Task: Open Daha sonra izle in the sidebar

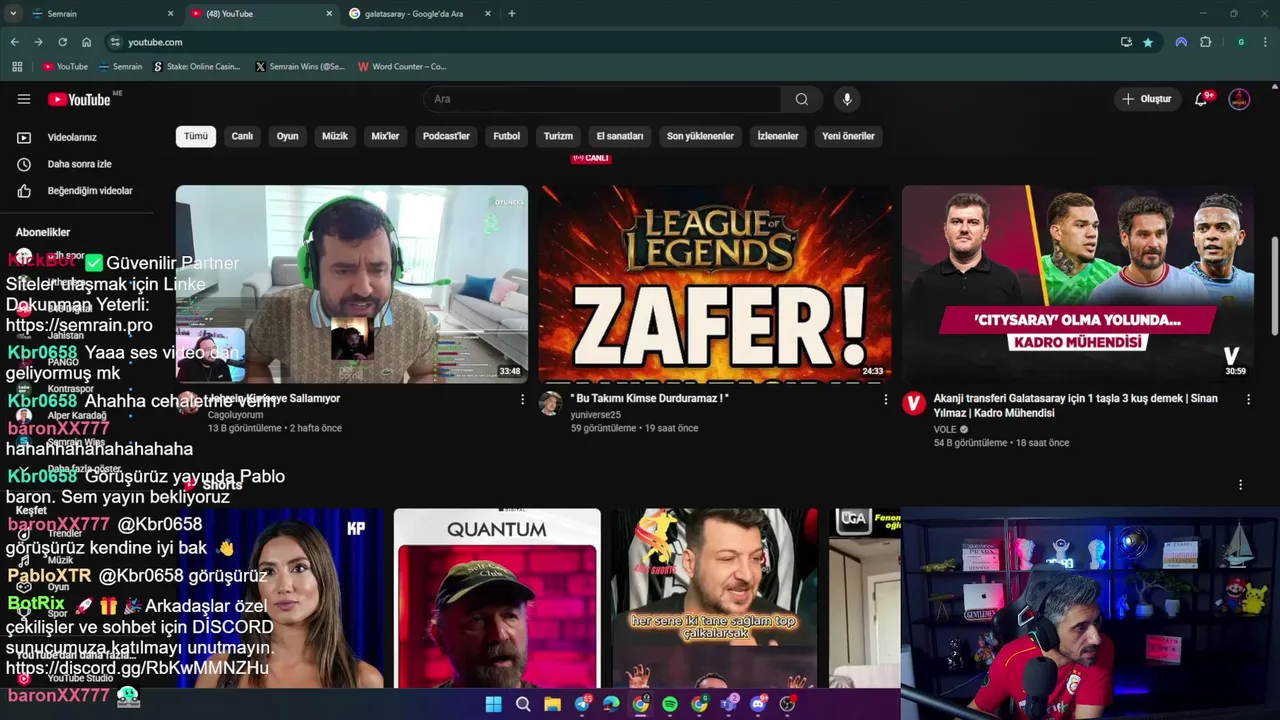Action: coord(77,164)
